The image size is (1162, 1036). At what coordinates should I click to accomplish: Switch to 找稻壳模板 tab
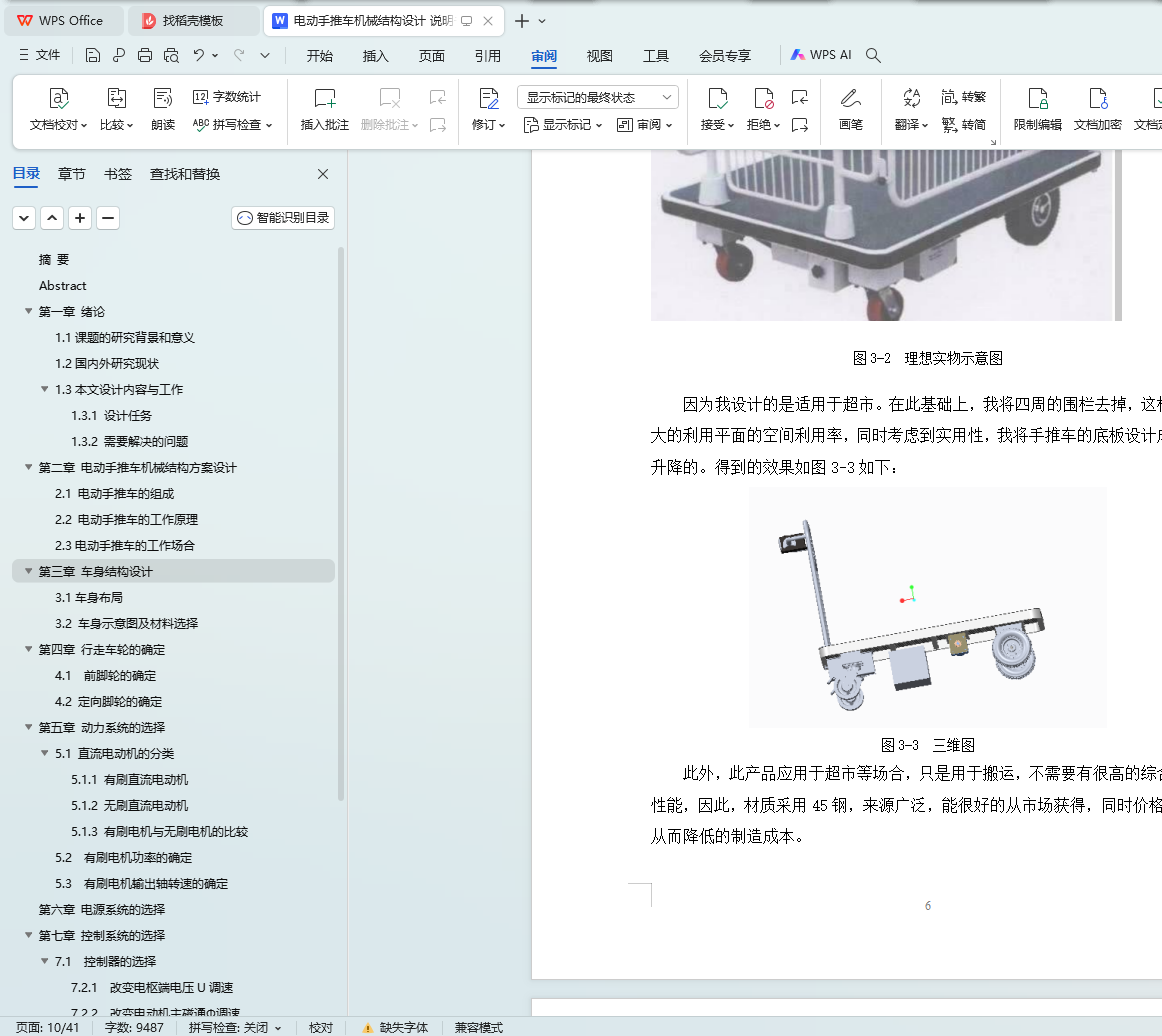(193, 21)
